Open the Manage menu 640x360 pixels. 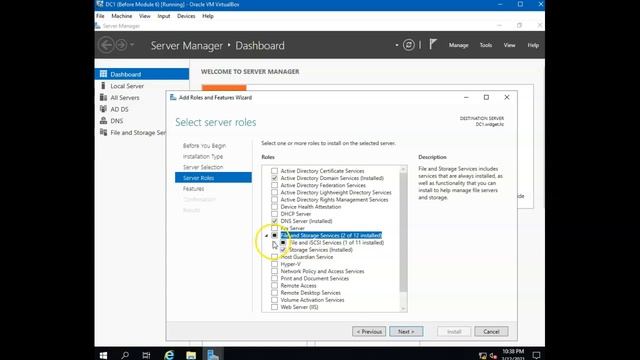point(458,45)
